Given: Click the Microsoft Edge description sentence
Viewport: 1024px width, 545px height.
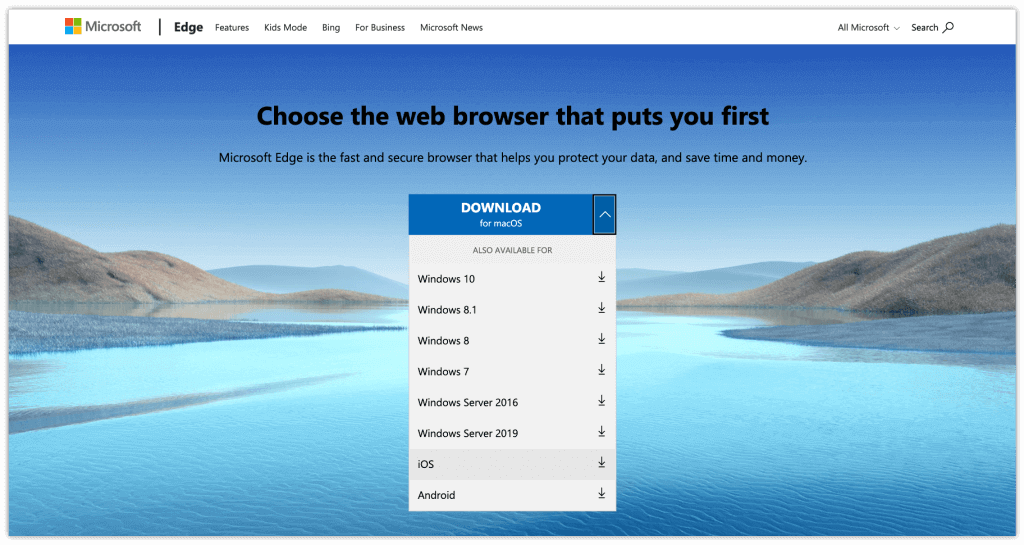Looking at the screenshot, I should pos(513,157).
